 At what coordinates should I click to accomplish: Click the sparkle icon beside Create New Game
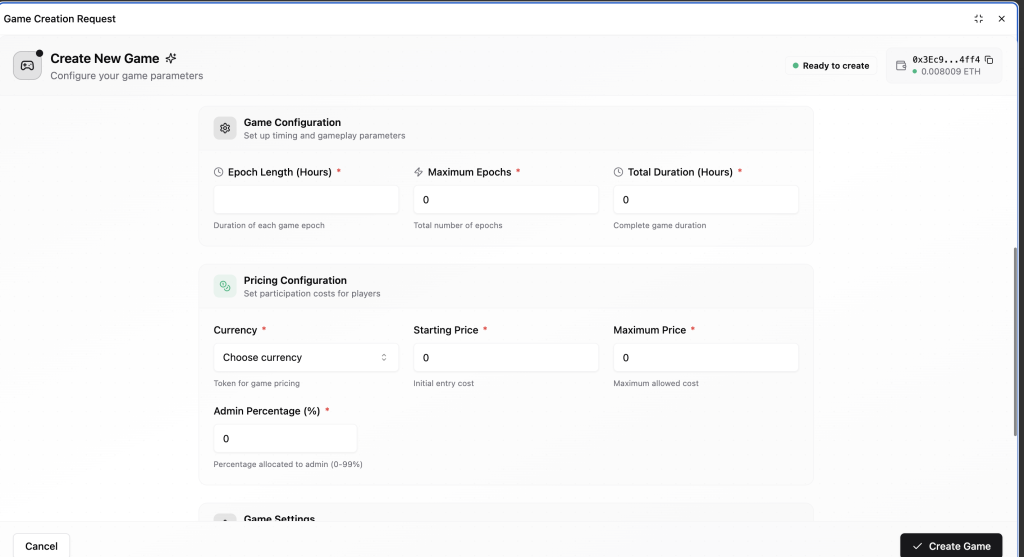coord(171,59)
